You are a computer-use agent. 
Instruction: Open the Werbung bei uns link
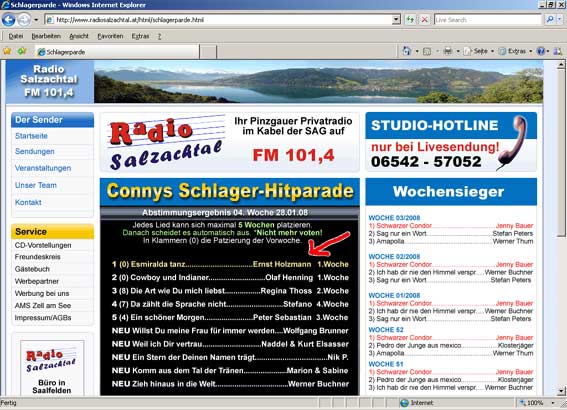(42, 293)
